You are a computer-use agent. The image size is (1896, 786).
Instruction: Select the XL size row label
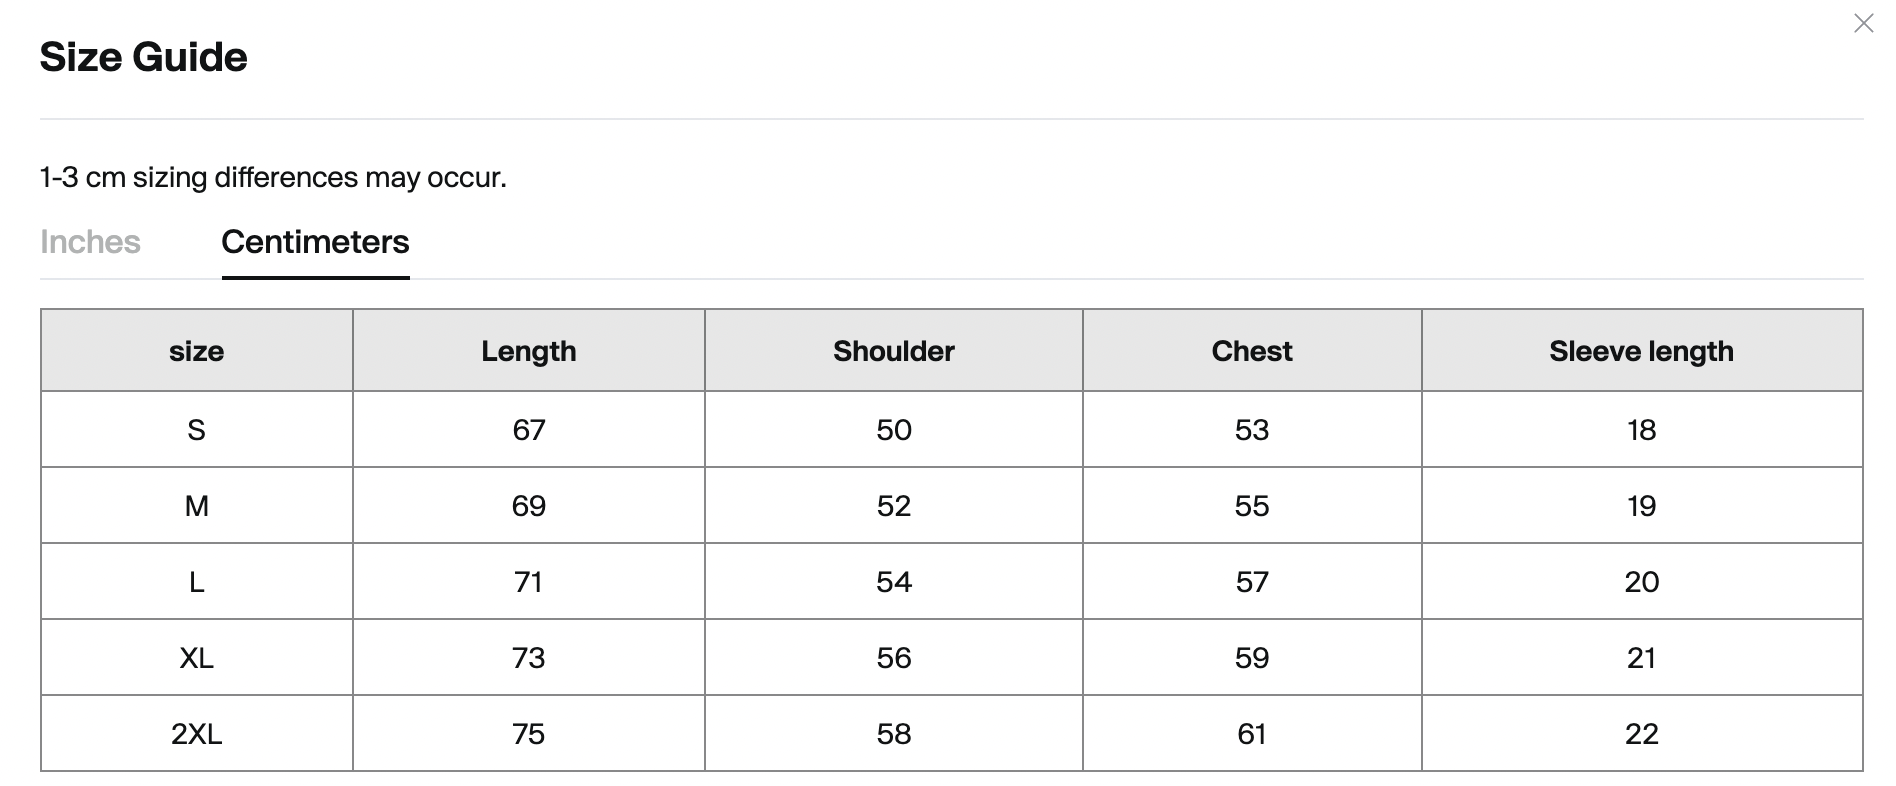click(x=197, y=658)
